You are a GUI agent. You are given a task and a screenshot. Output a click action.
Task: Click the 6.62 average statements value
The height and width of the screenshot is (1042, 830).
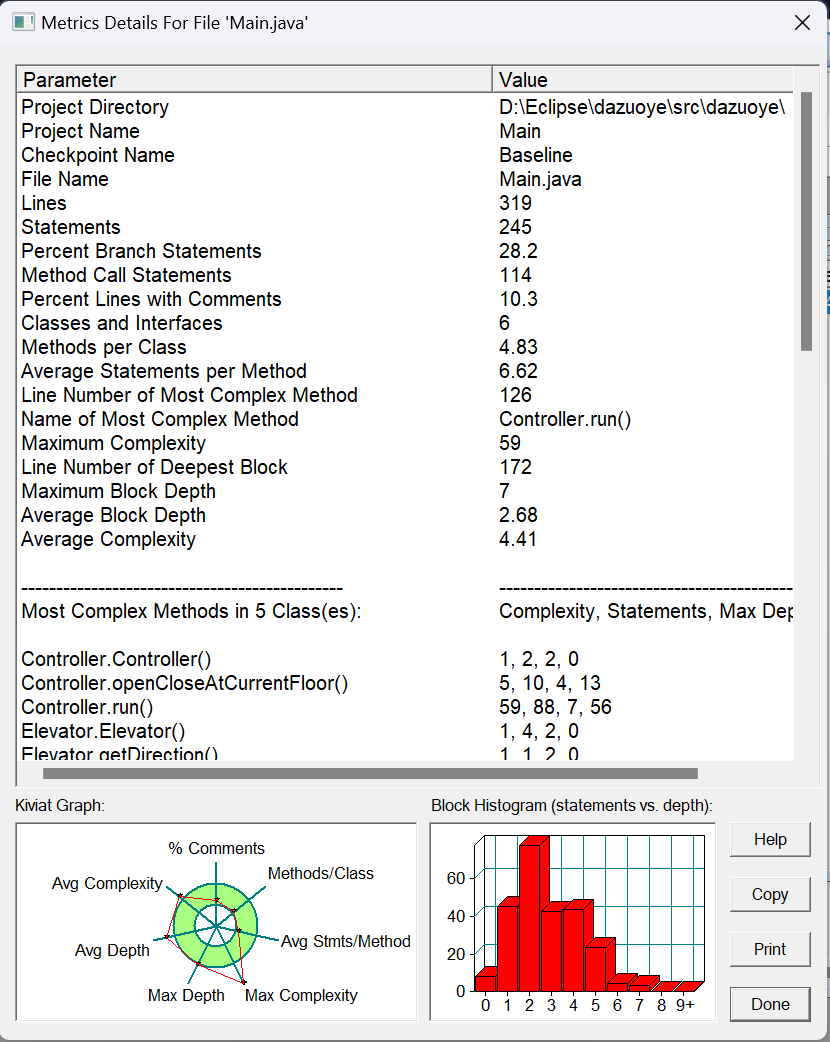pos(518,371)
